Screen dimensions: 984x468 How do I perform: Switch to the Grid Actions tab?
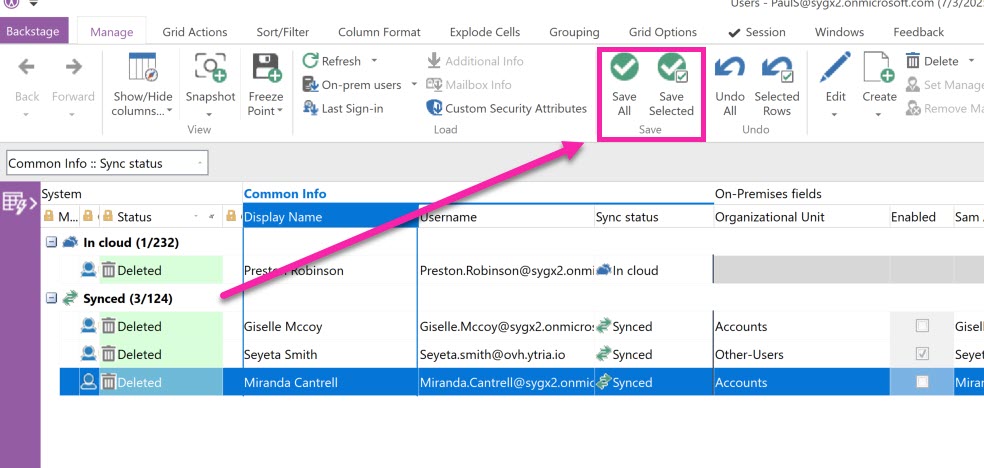click(x=194, y=32)
